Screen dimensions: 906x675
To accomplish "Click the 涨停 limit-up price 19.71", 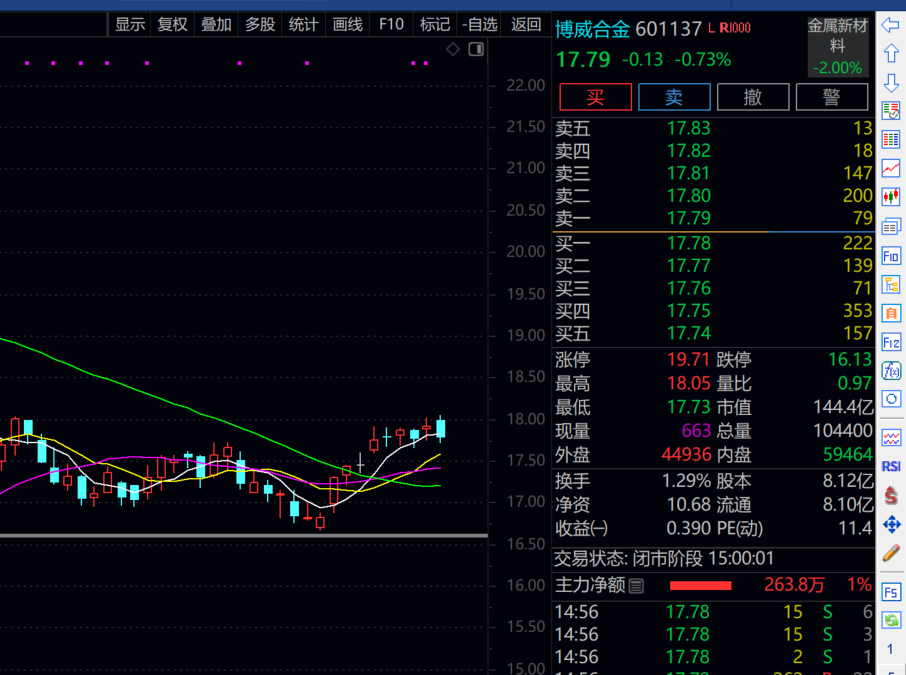I will [x=688, y=359].
